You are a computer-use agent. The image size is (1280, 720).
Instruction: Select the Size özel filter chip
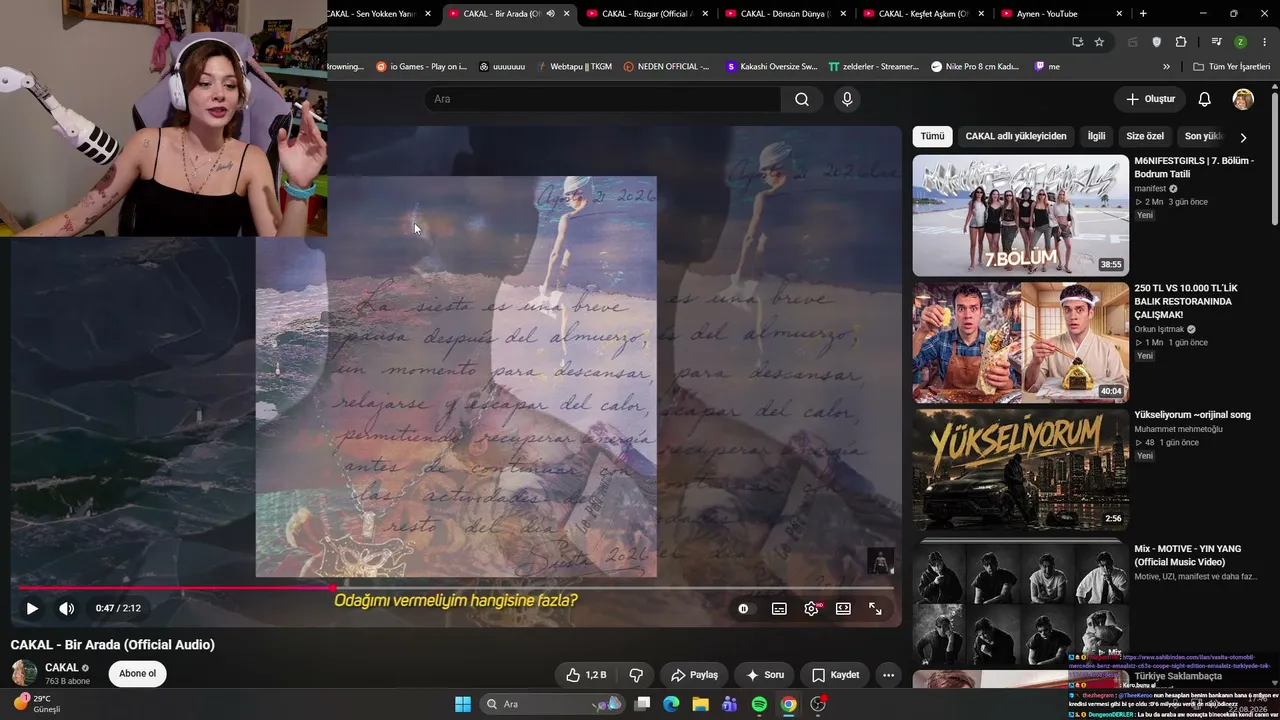click(x=1145, y=136)
